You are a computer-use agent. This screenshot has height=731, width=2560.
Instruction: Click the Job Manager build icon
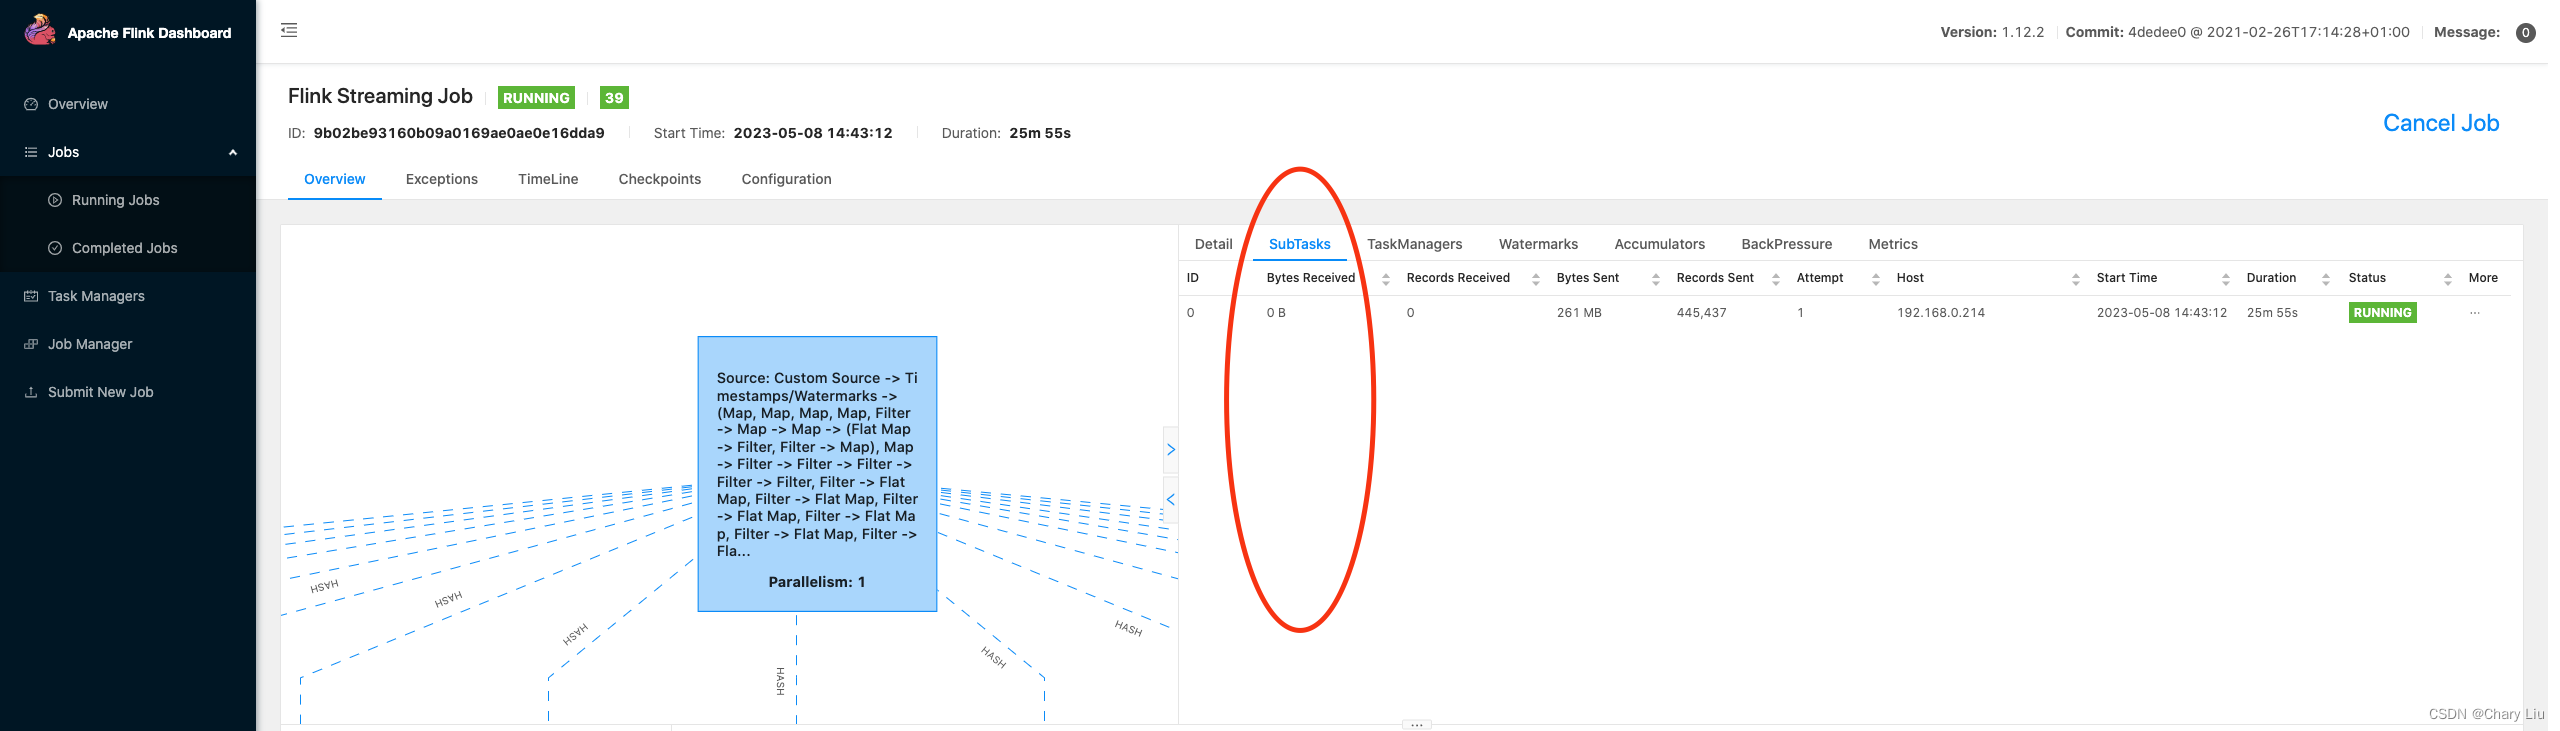(31, 344)
